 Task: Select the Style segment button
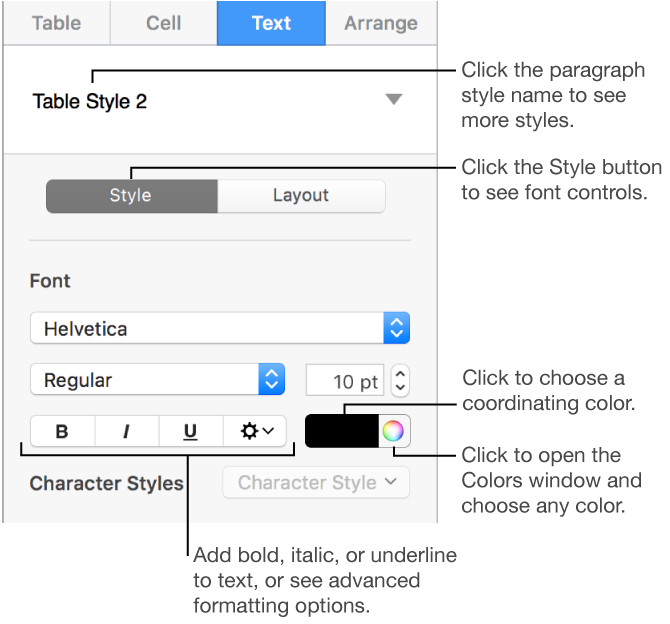point(132,196)
